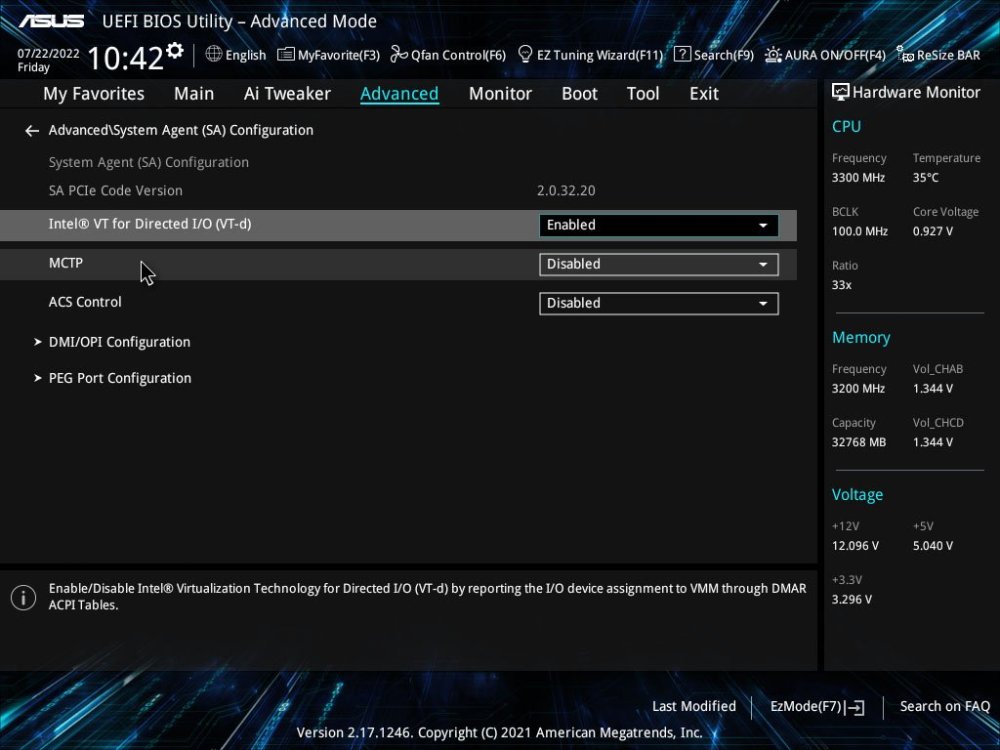This screenshot has height=750, width=1000.
Task: Open Qfan Control fan icon
Action: click(399, 54)
